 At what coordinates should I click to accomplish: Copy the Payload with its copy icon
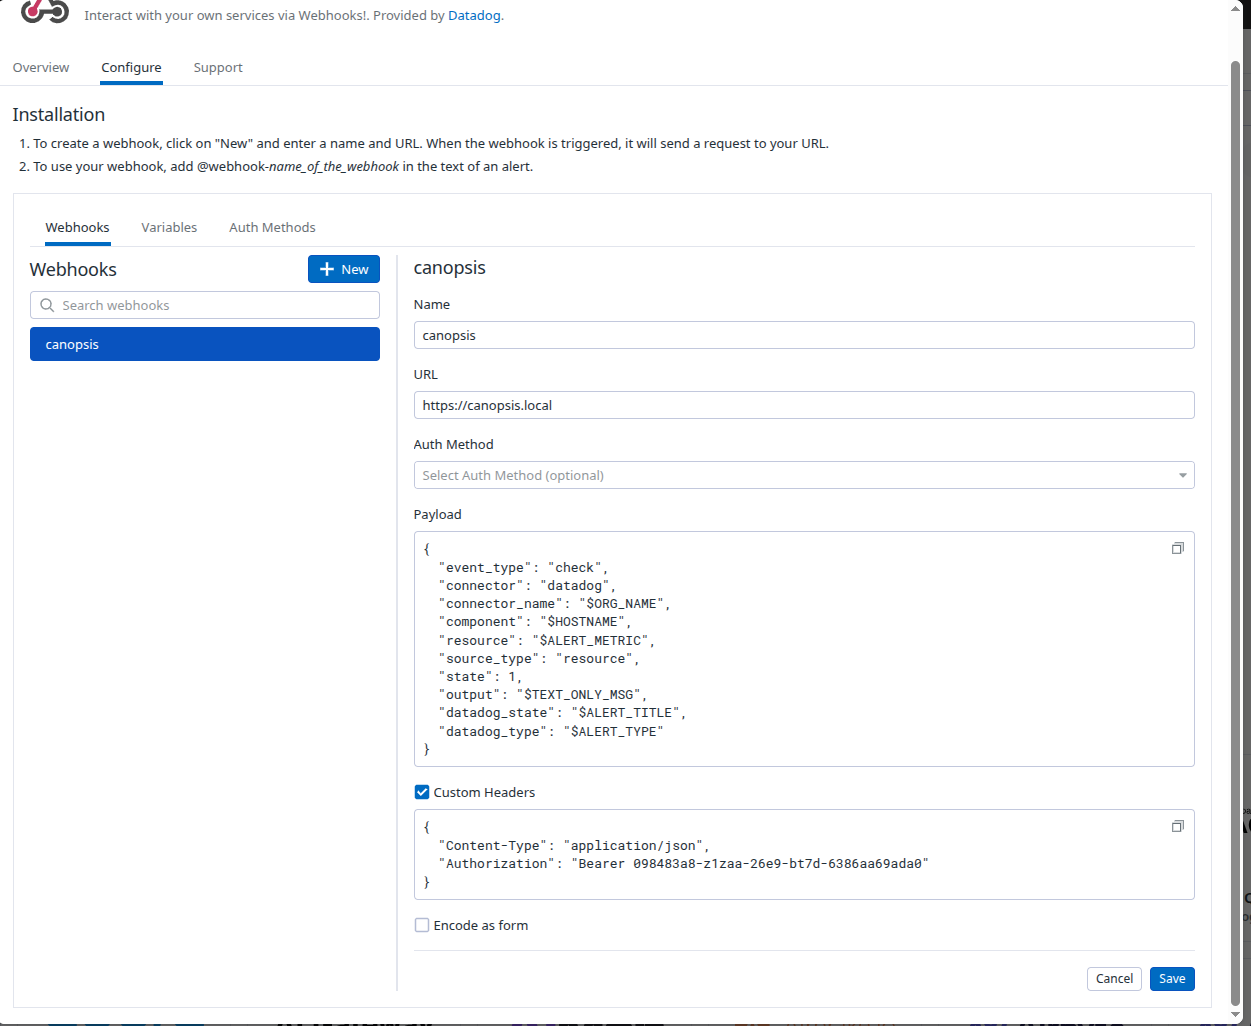pos(1178,548)
